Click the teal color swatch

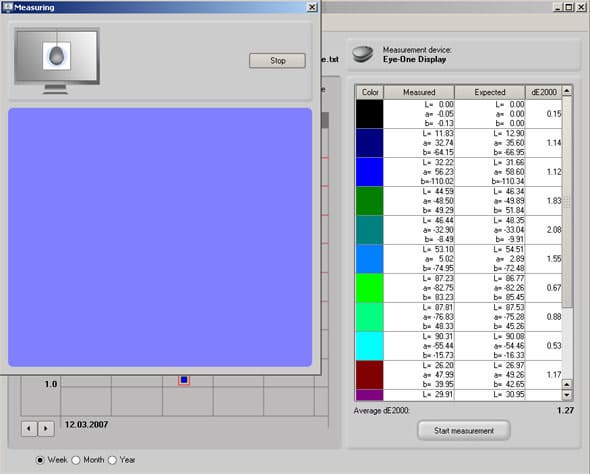370,230
